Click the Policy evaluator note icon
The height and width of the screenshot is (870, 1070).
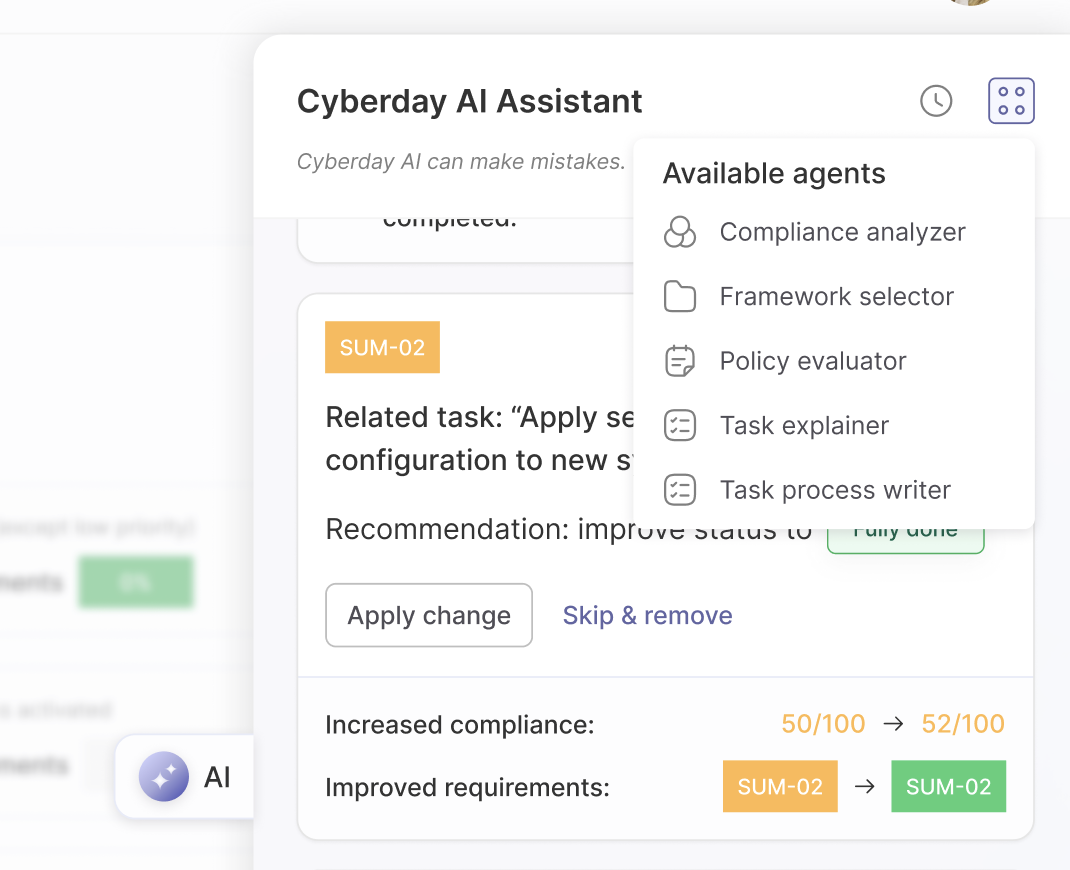[x=680, y=361]
